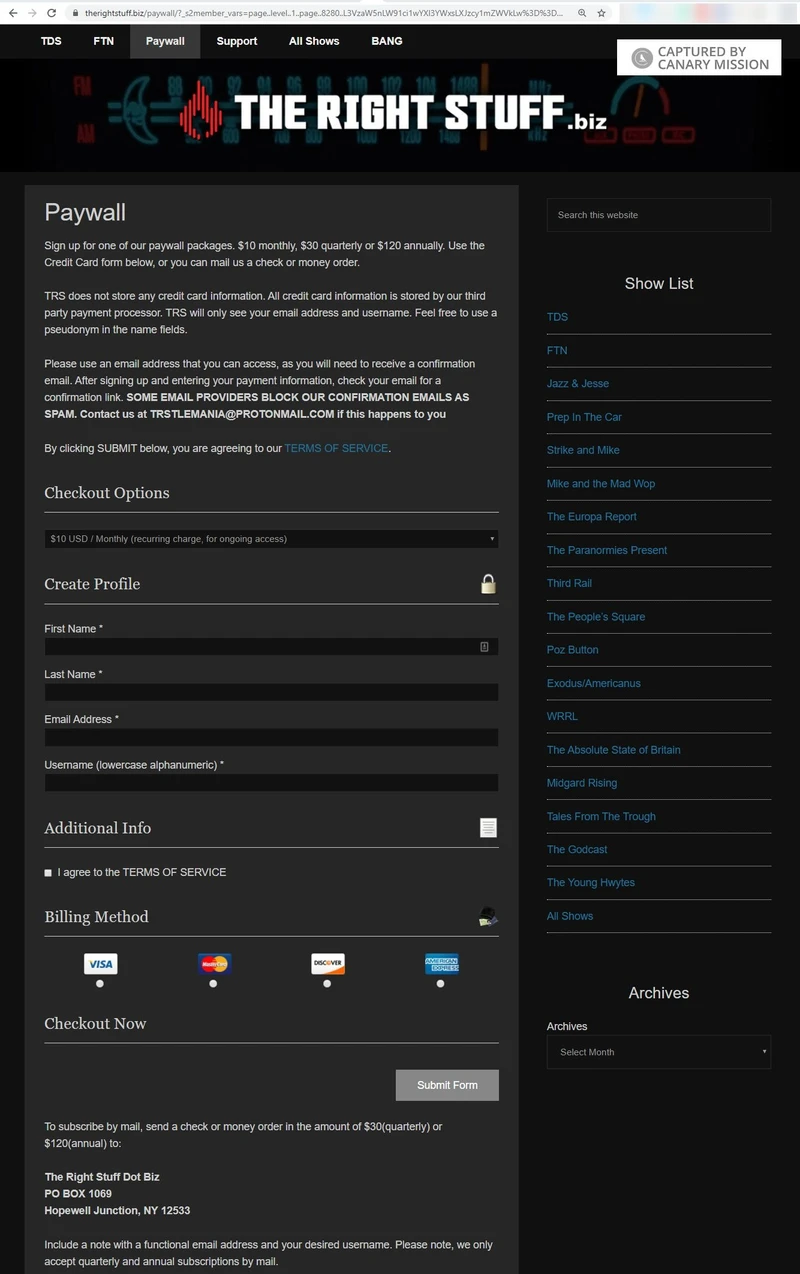
Task: Open the All Shows menu item
Action: click(314, 41)
